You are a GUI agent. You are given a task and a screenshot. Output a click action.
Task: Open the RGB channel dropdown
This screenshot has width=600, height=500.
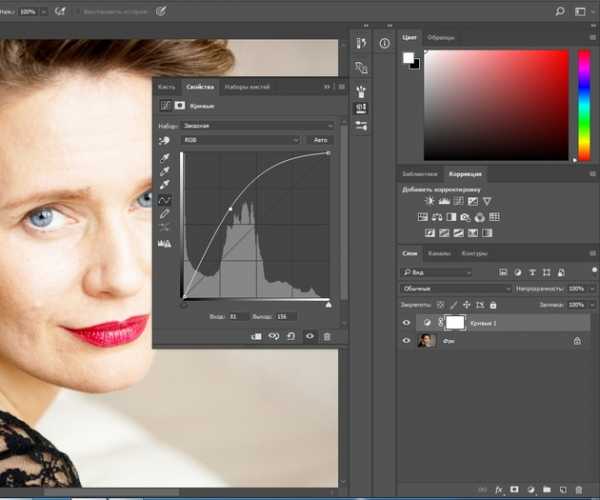point(240,140)
